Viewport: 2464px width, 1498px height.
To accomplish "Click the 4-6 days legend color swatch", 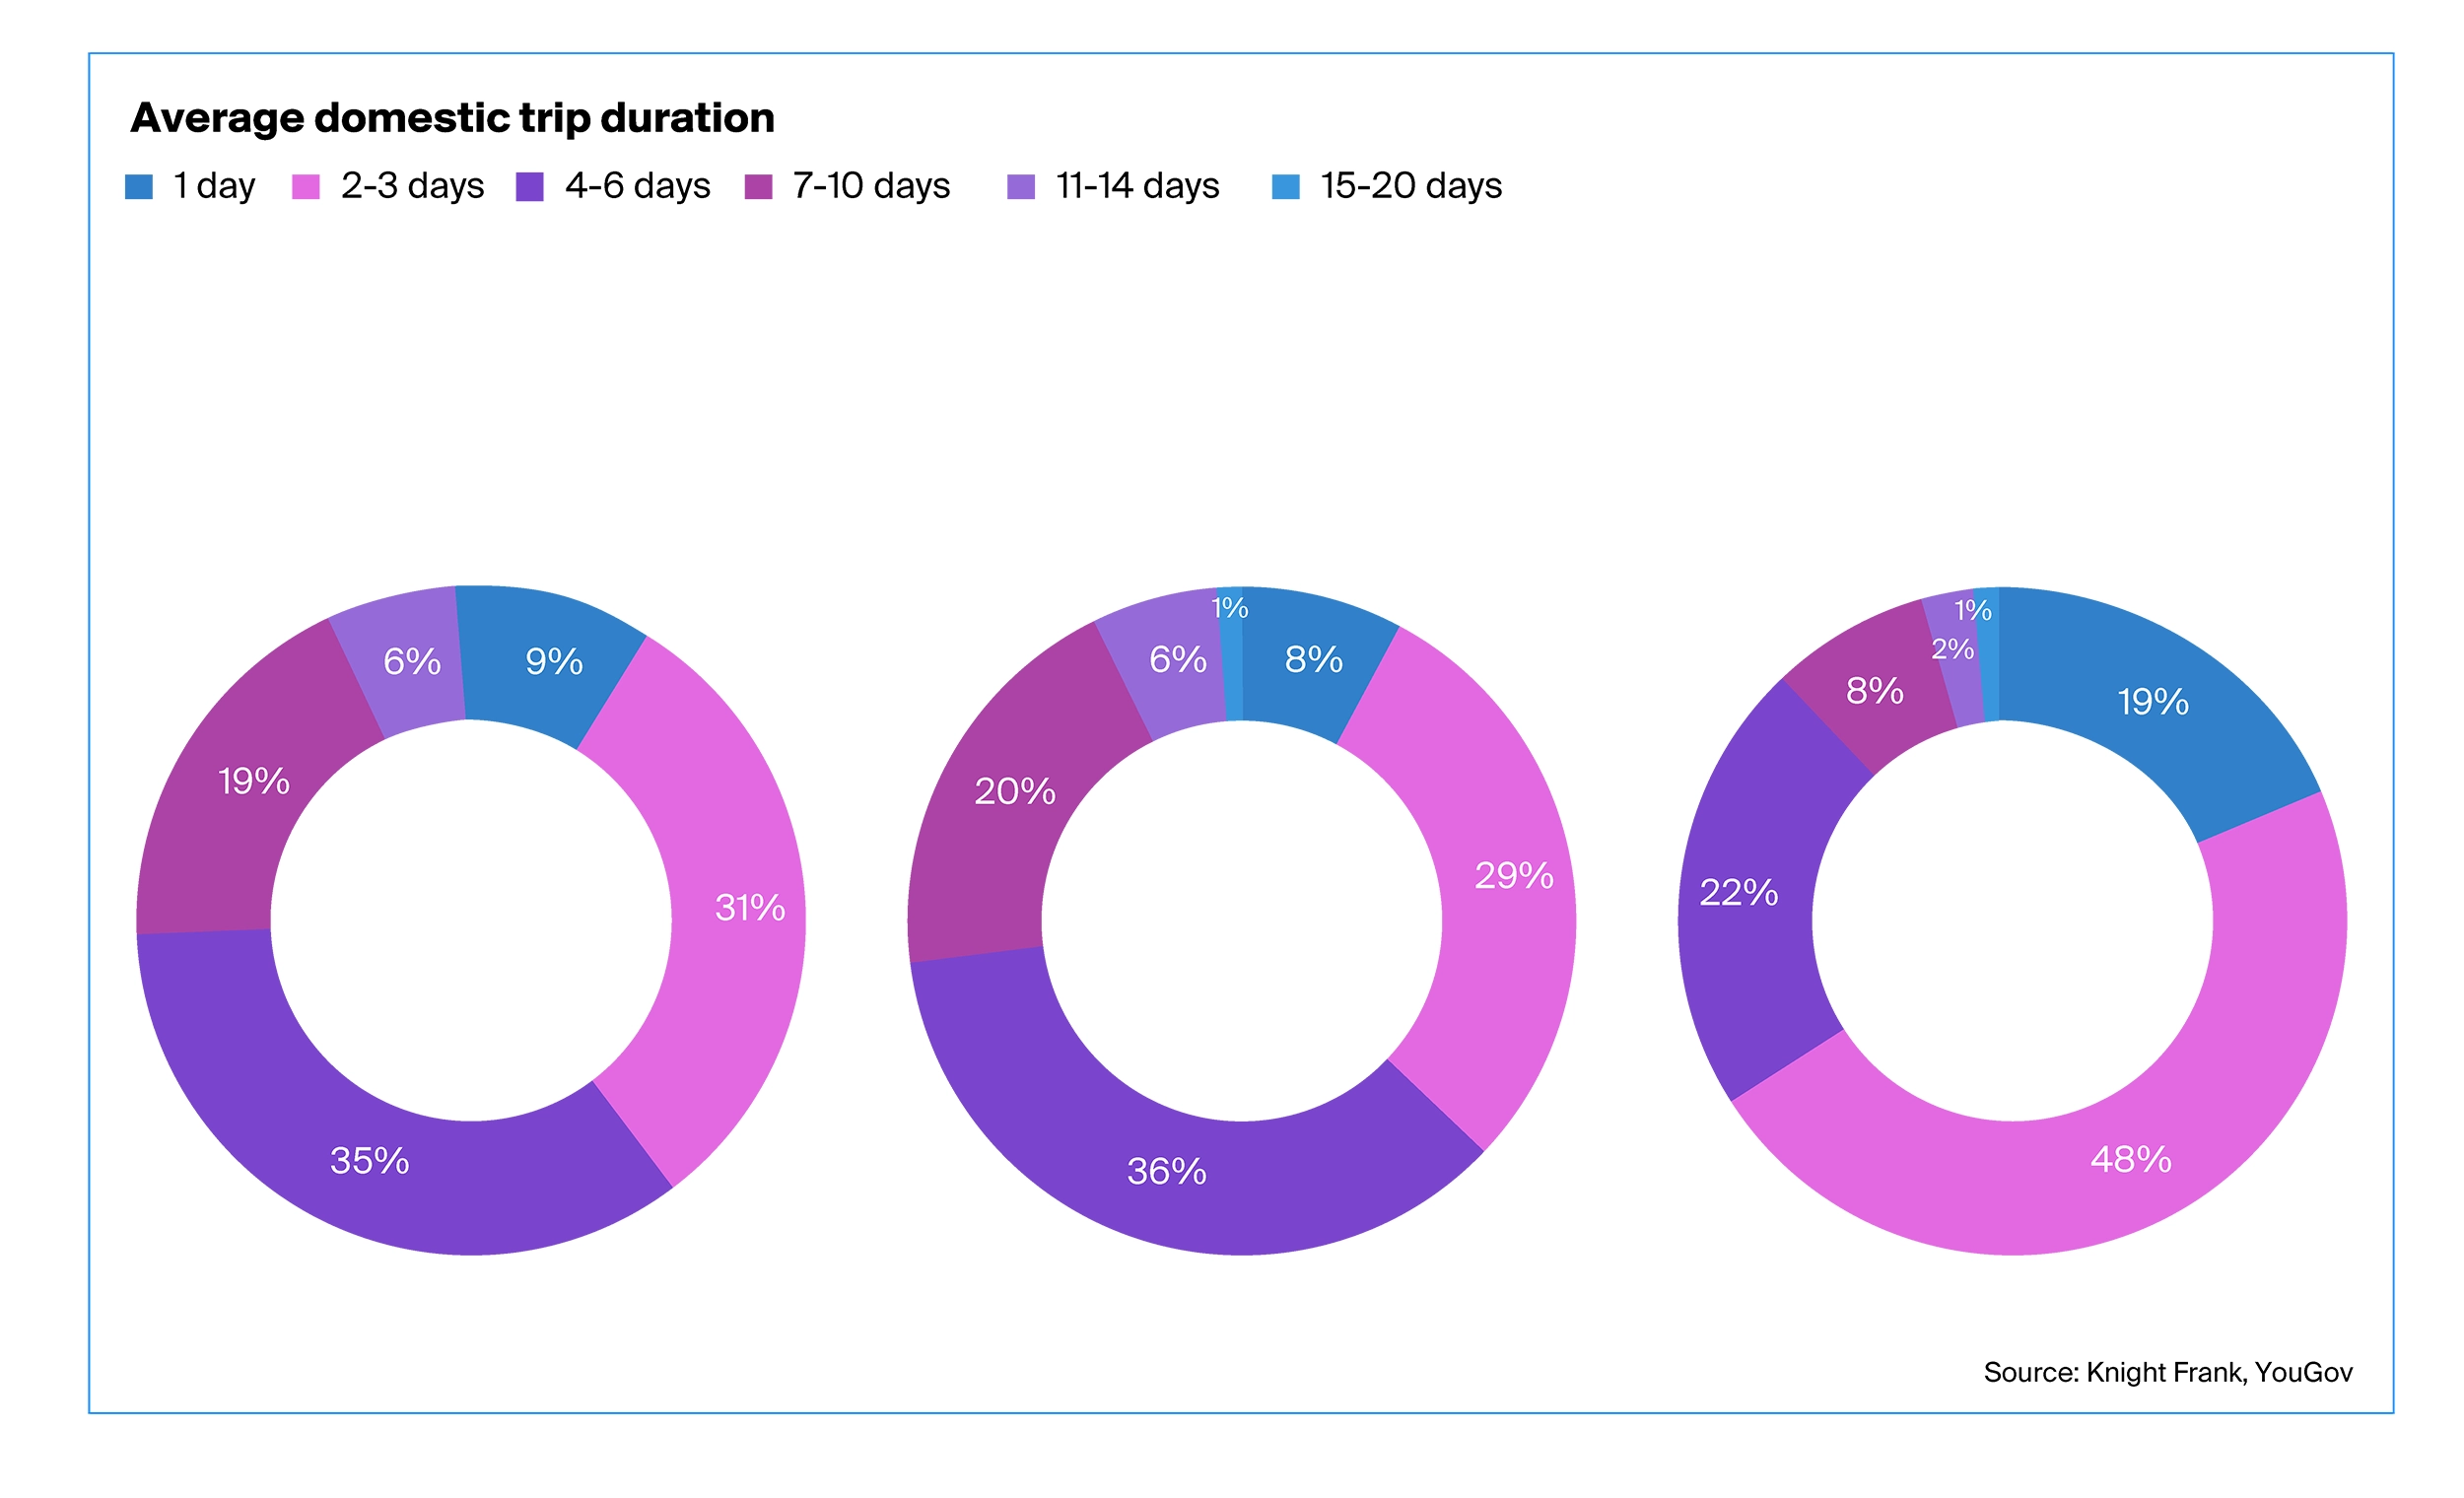I will tap(529, 187).
